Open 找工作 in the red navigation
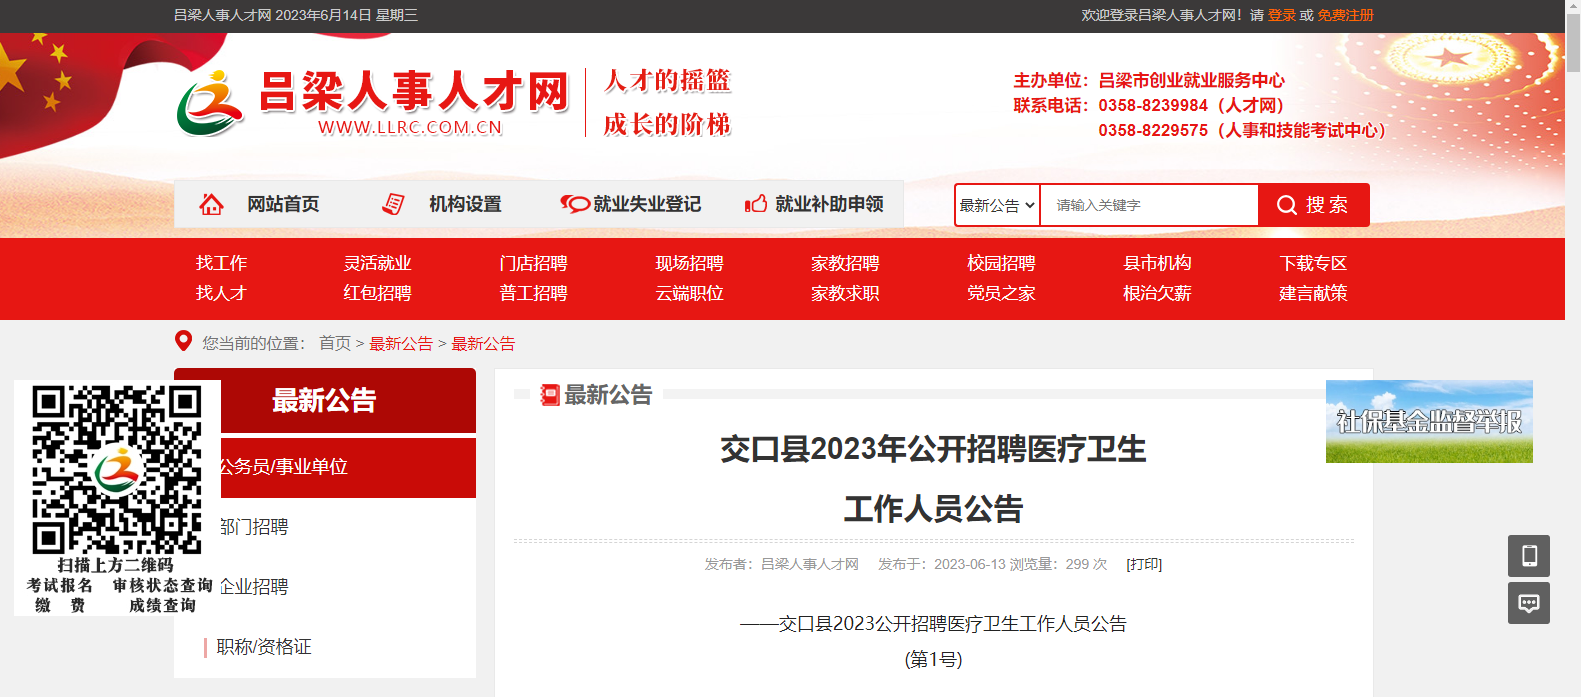1581x697 pixels. click(x=221, y=263)
